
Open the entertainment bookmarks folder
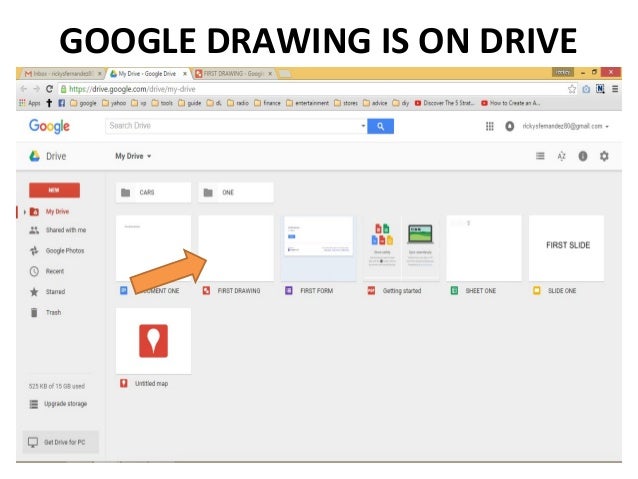click(307, 103)
